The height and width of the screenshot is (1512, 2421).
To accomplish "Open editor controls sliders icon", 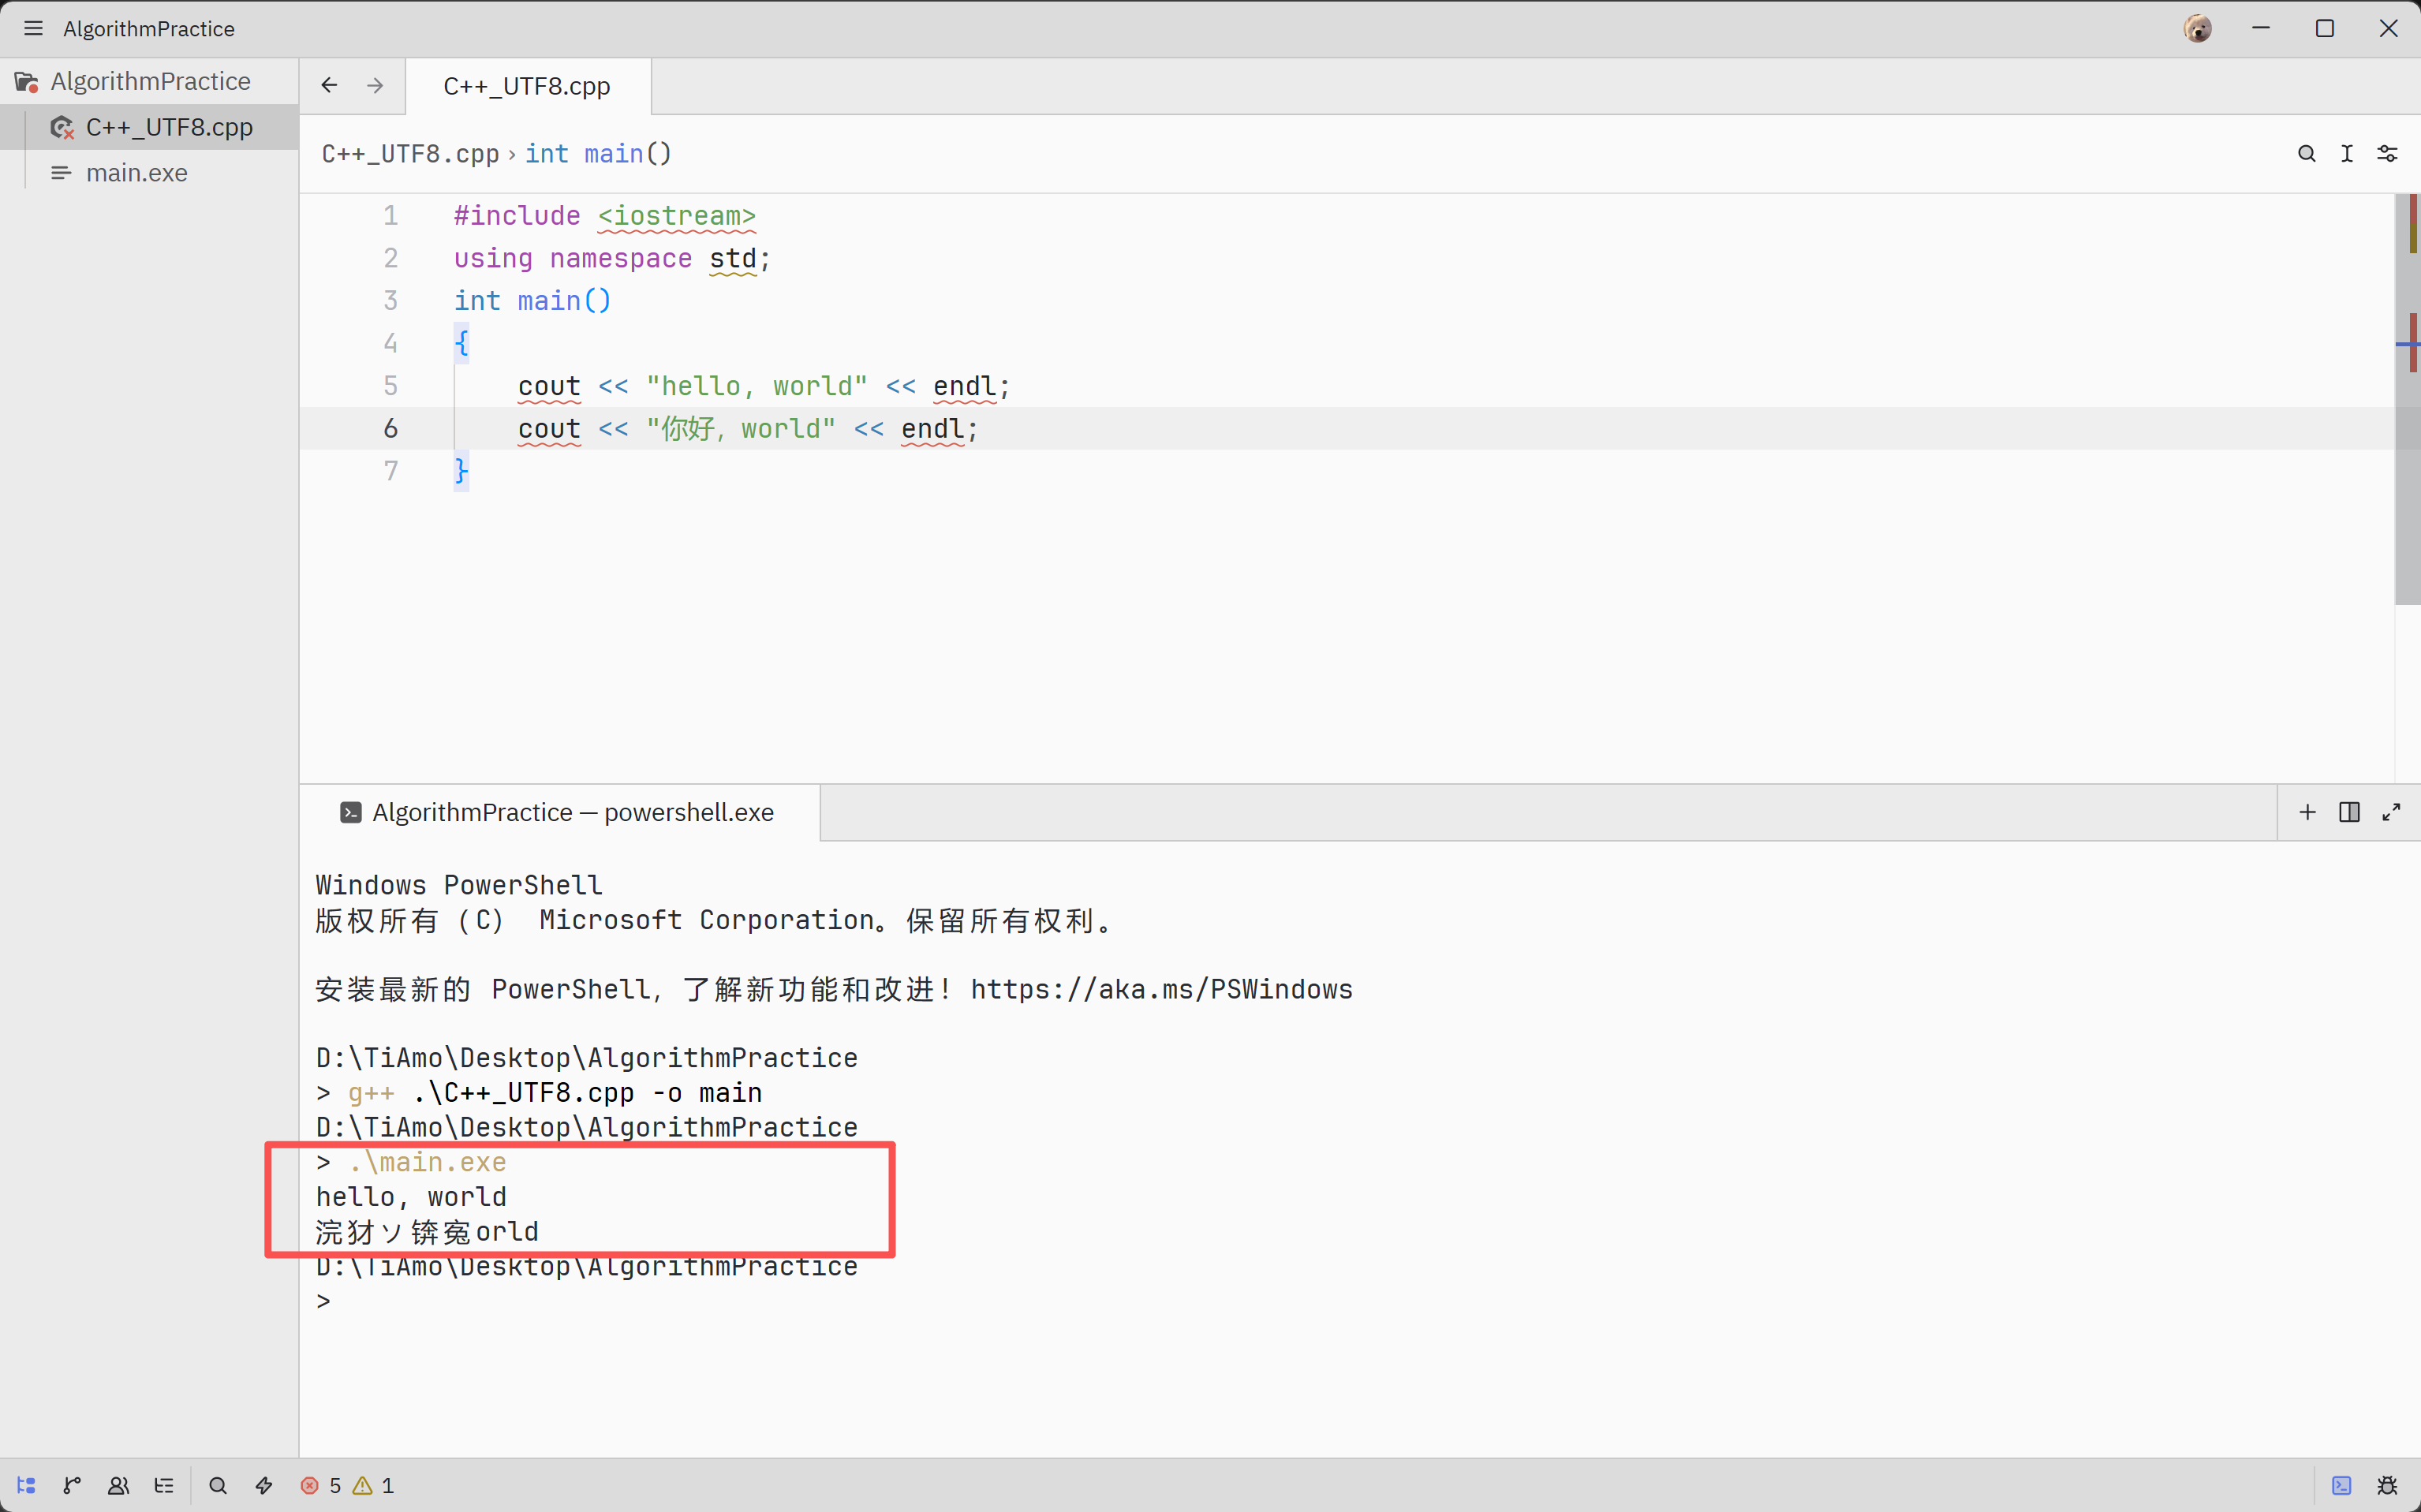I will (2388, 154).
